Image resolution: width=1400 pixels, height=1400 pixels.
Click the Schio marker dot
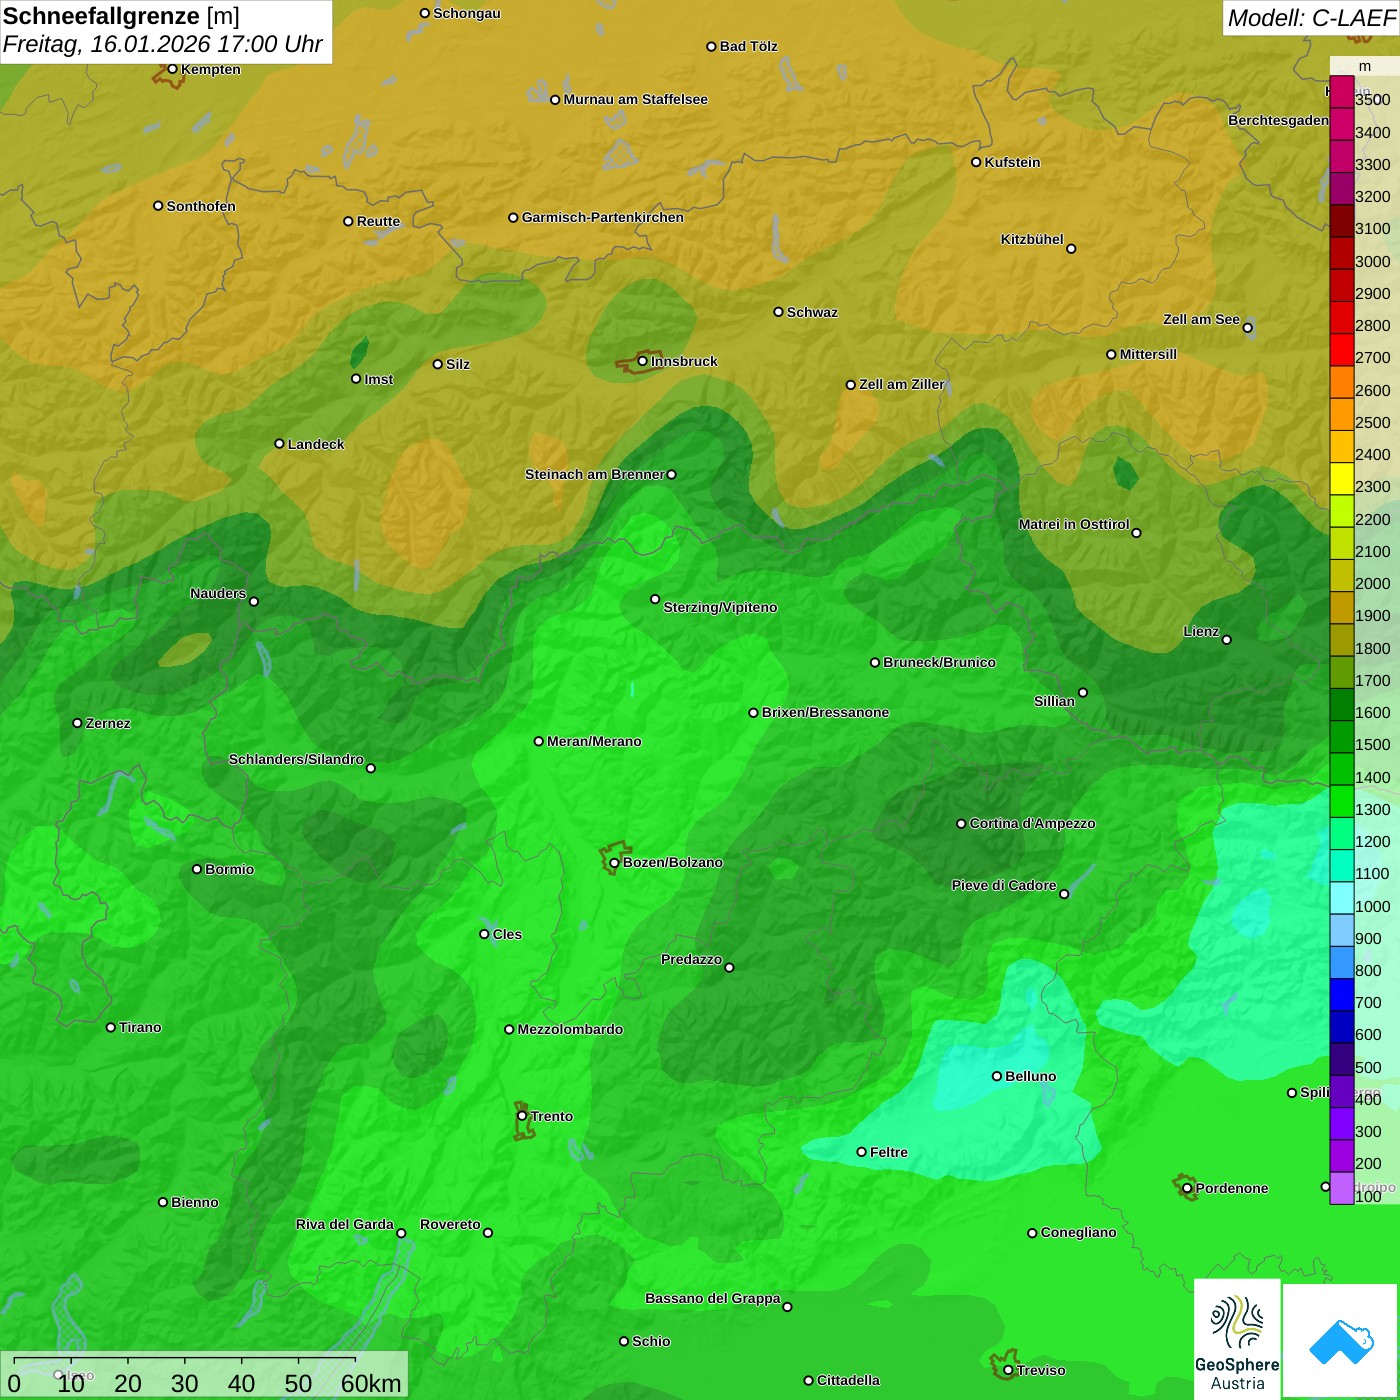tap(624, 1341)
